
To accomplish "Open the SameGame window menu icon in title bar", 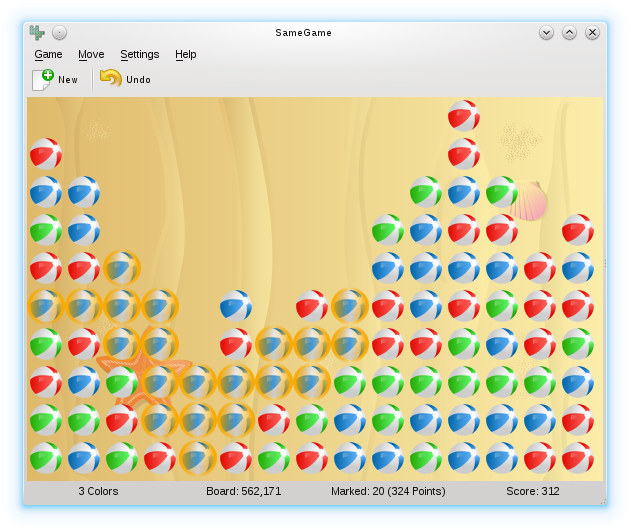I will tap(37, 33).
